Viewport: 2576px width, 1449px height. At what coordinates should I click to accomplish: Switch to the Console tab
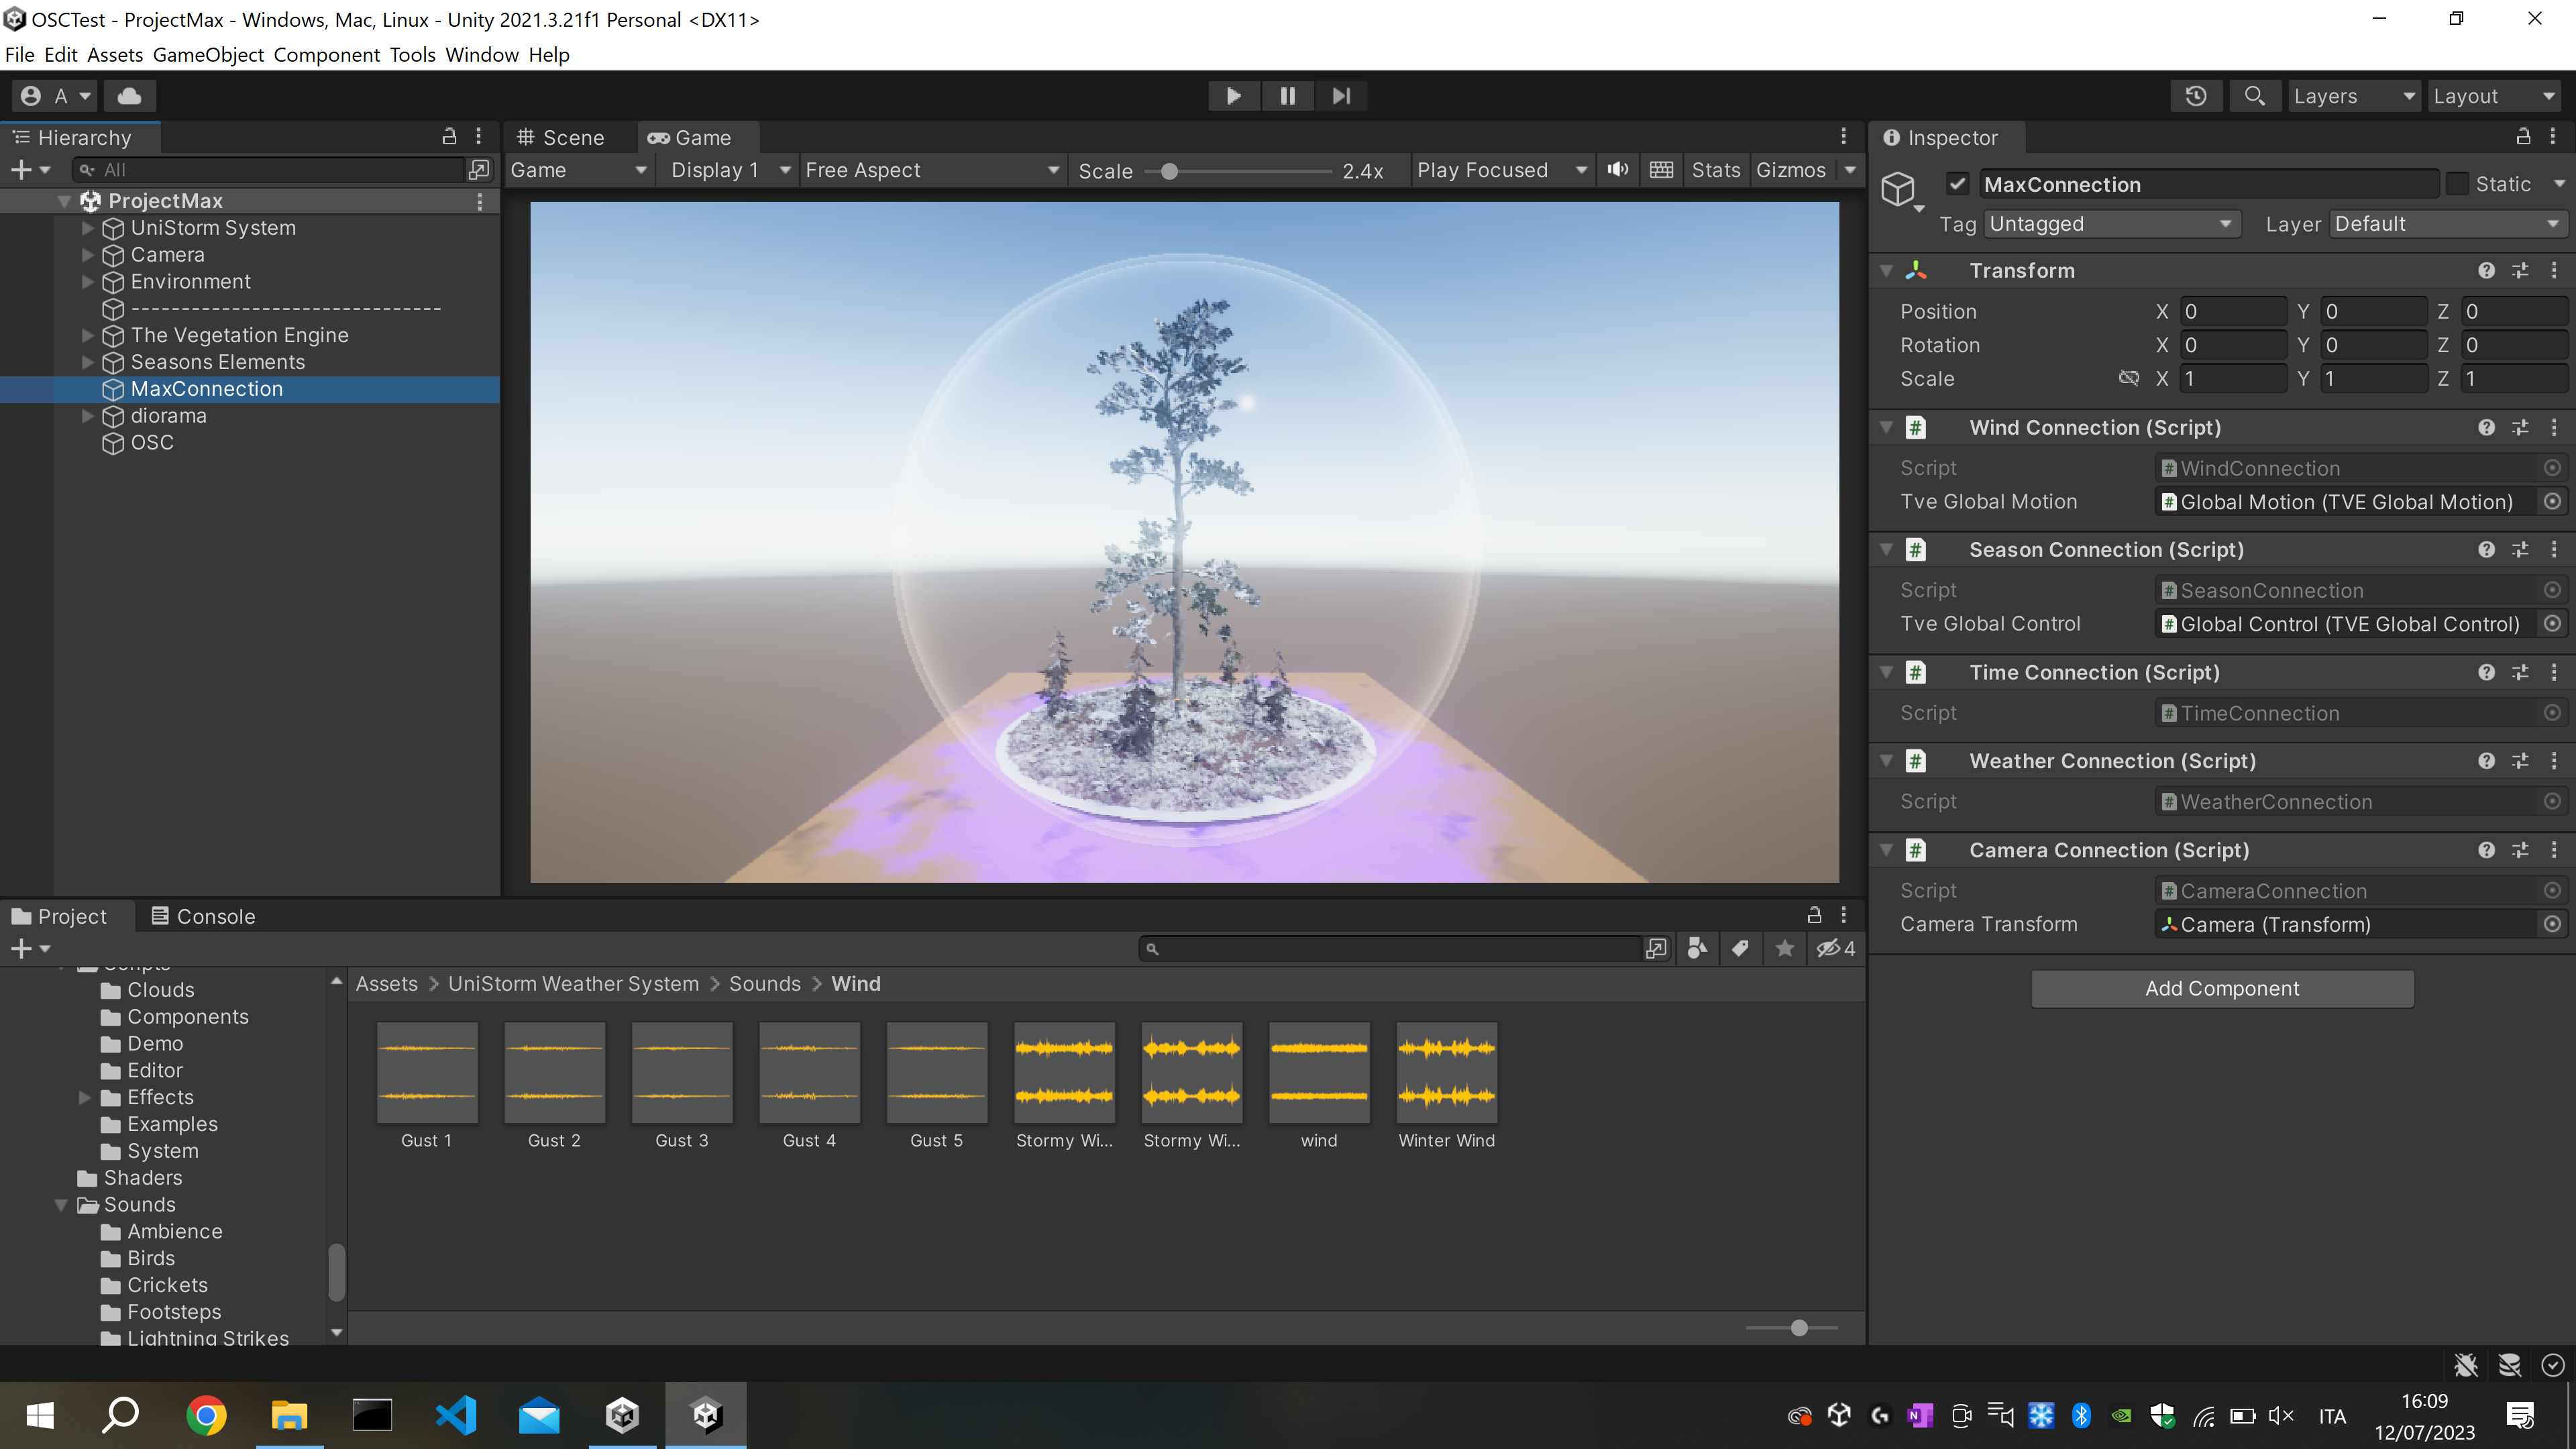point(203,916)
